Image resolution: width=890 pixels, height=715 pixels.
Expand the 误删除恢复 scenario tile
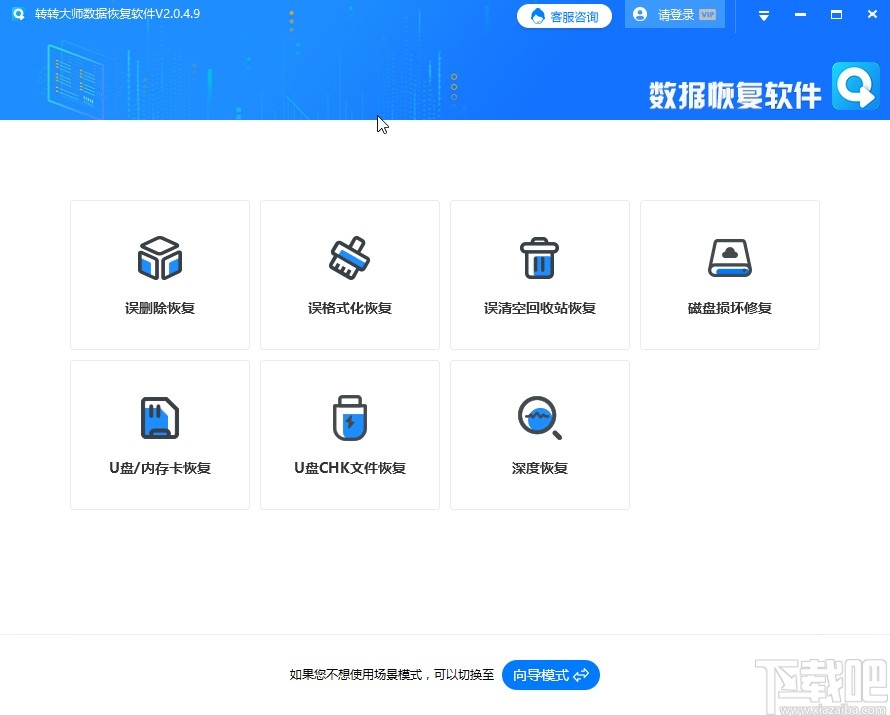point(159,275)
